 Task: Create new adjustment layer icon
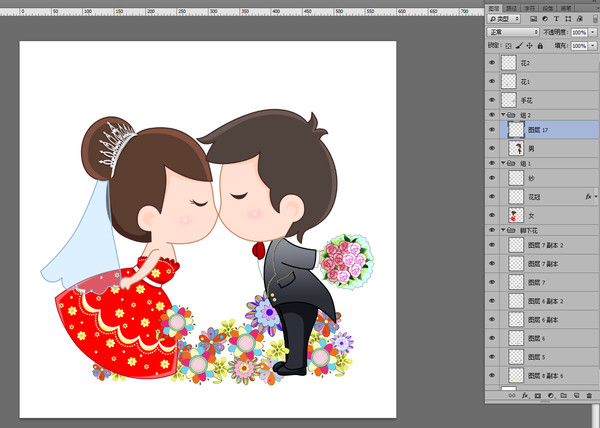click(551, 396)
